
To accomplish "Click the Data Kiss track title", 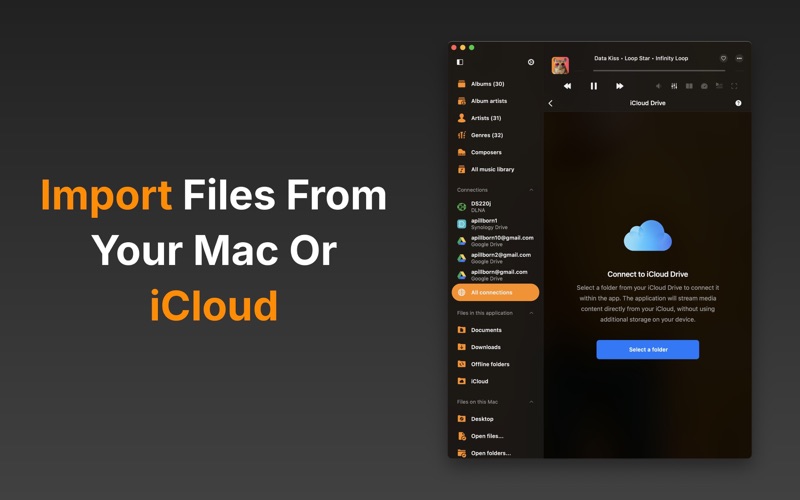I will [641, 58].
